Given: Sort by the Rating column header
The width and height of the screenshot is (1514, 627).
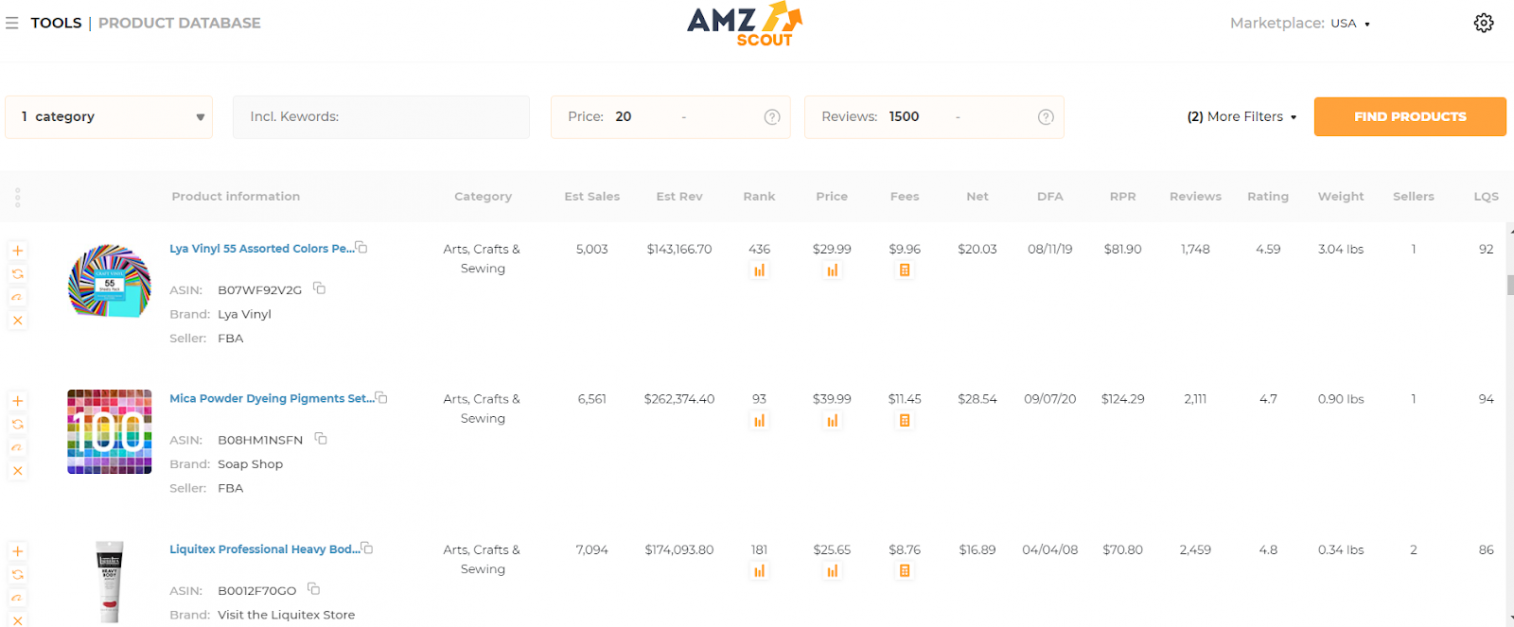Looking at the screenshot, I should point(1268,197).
